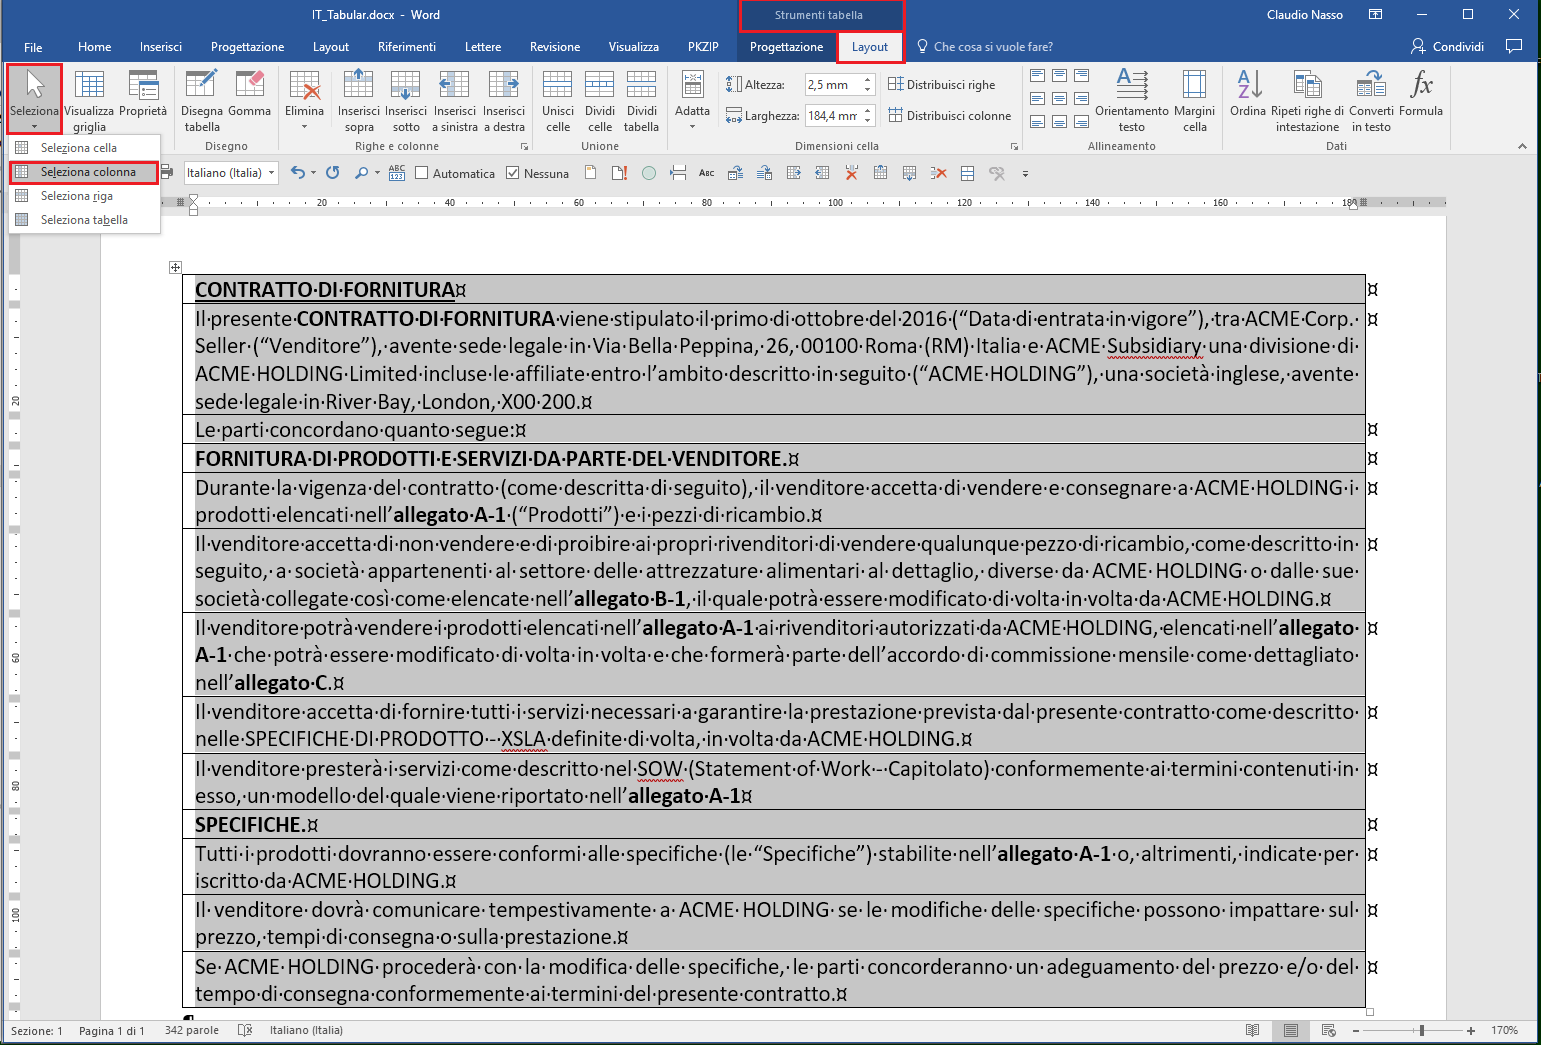This screenshot has height=1045, width=1541.
Task: Toggle Ripeti righe di intestazione
Action: pyautogui.click(x=1307, y=99)
